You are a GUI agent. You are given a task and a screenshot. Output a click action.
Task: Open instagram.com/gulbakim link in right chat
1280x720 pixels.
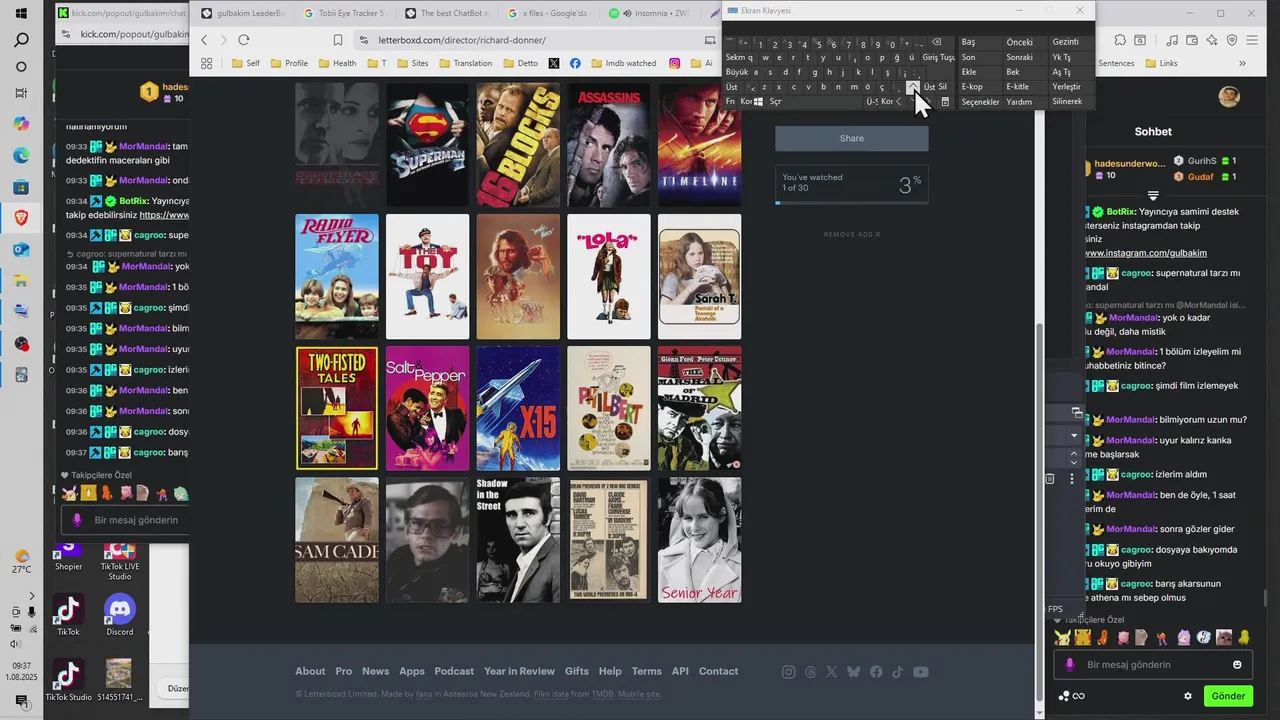click(x=1146, y=253)
